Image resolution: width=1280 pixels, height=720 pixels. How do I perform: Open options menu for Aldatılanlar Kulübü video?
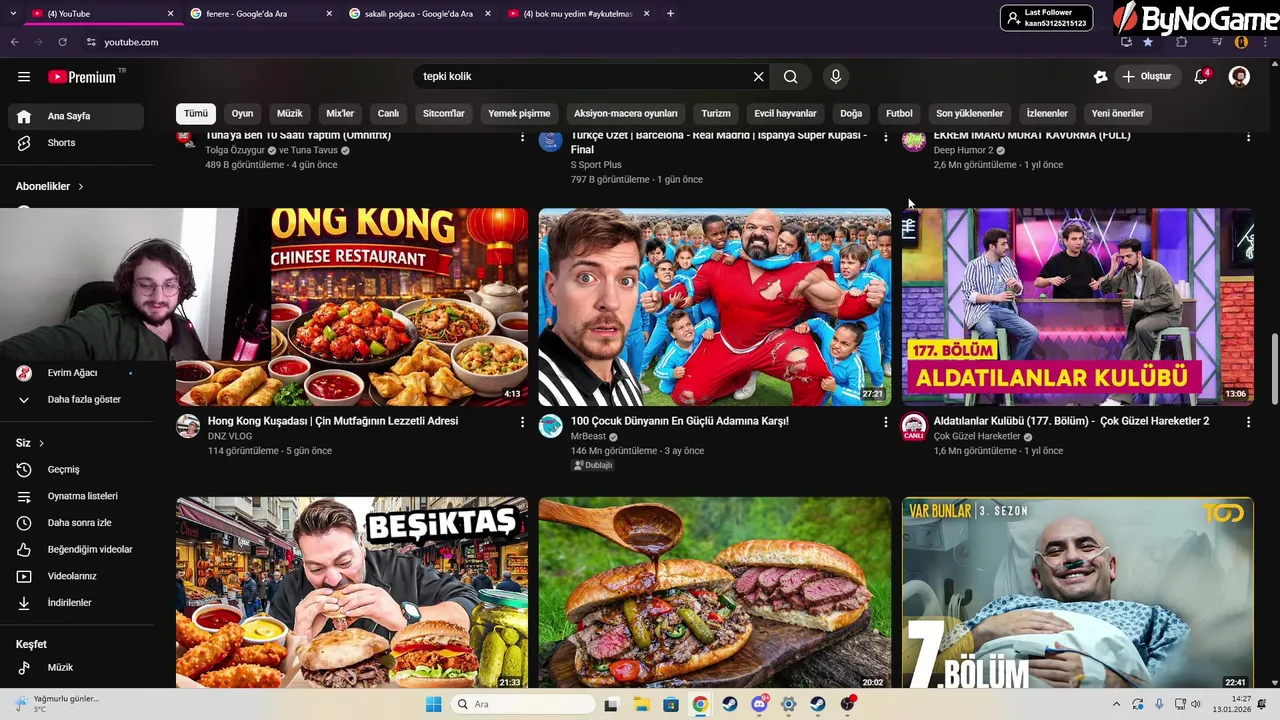pyautogui.click(x=1248, y=423)
